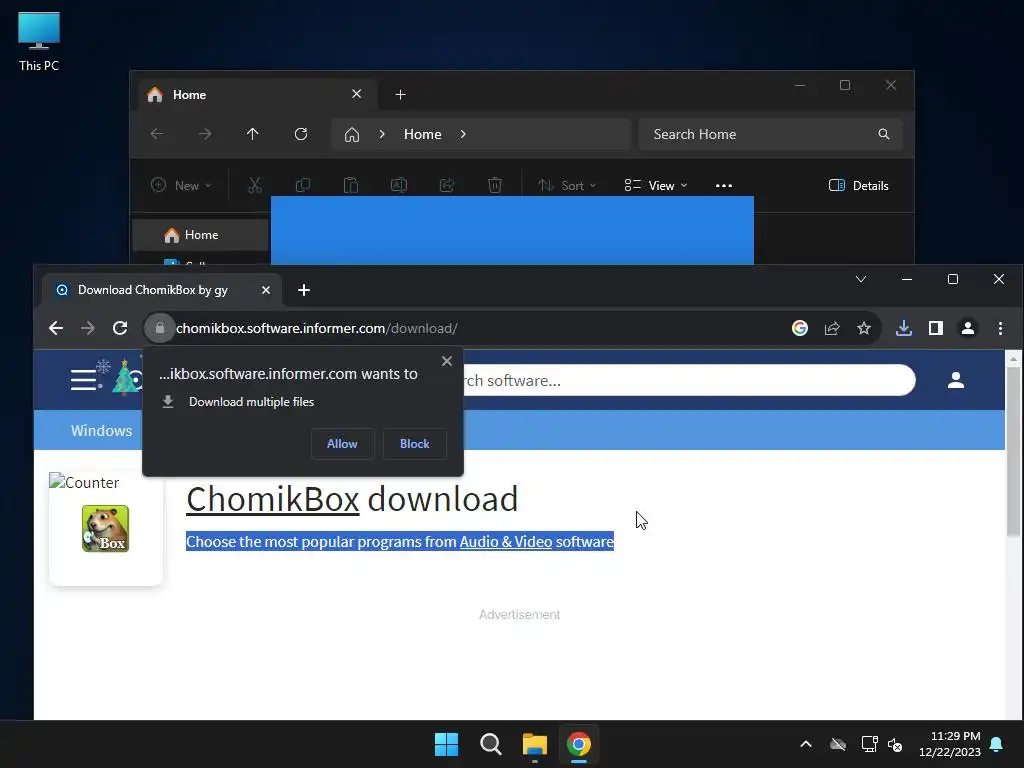Click home icon in Explorer address bar
The image size is (1024, 768).
[352, 135]
